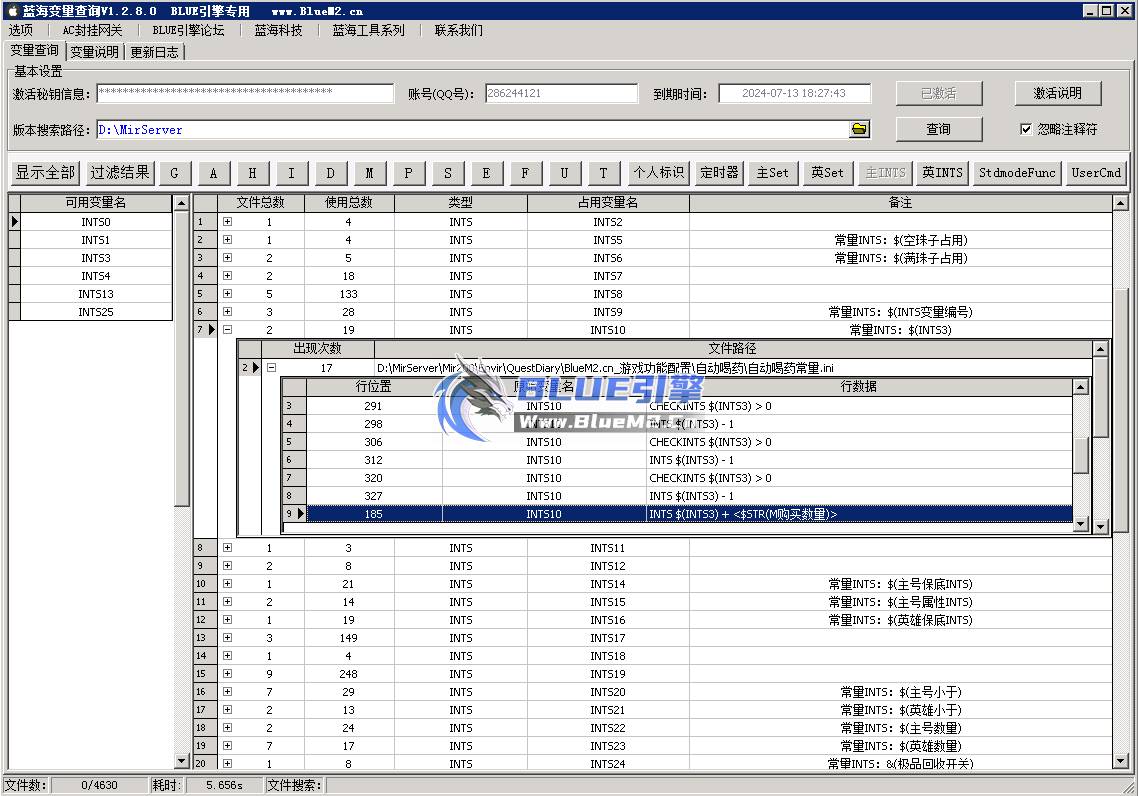Click the app icon in the title bar
This screenshot has width=1138, height=796.
[13, 11]
